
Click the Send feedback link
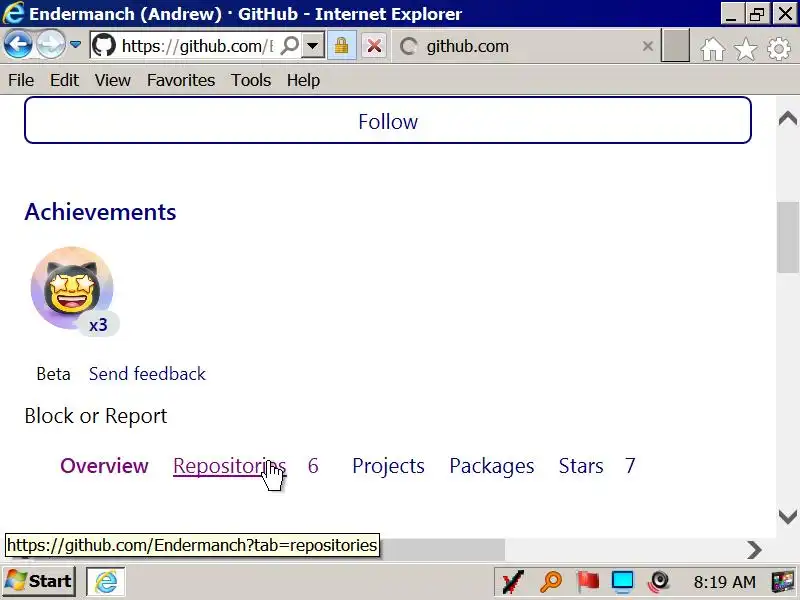point(147,374)
